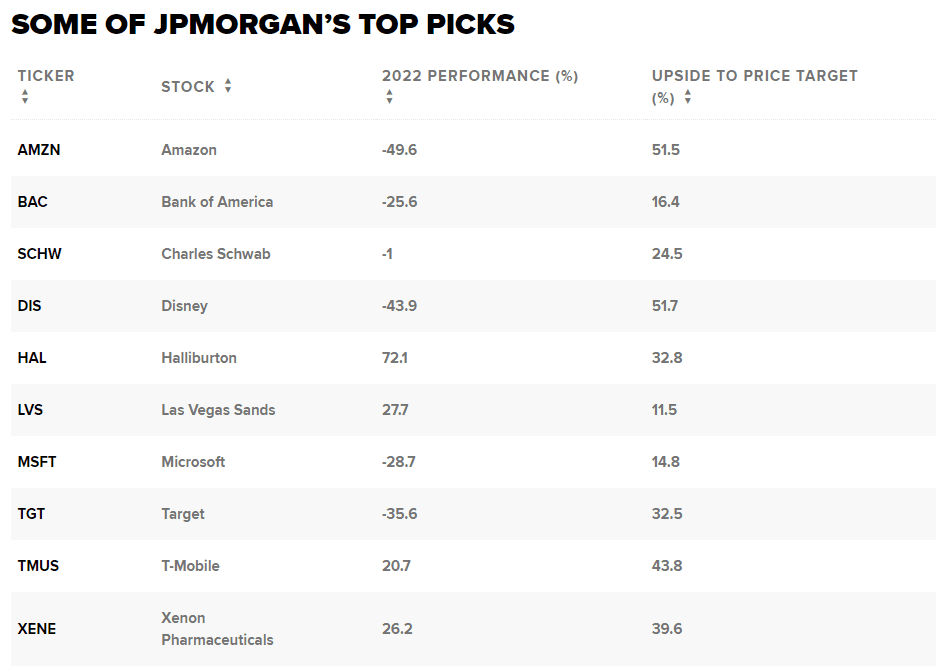The width and height of the screenshot is (937, 670).
Task: Click the DIS ticker symbol
Action: [30, 306]
